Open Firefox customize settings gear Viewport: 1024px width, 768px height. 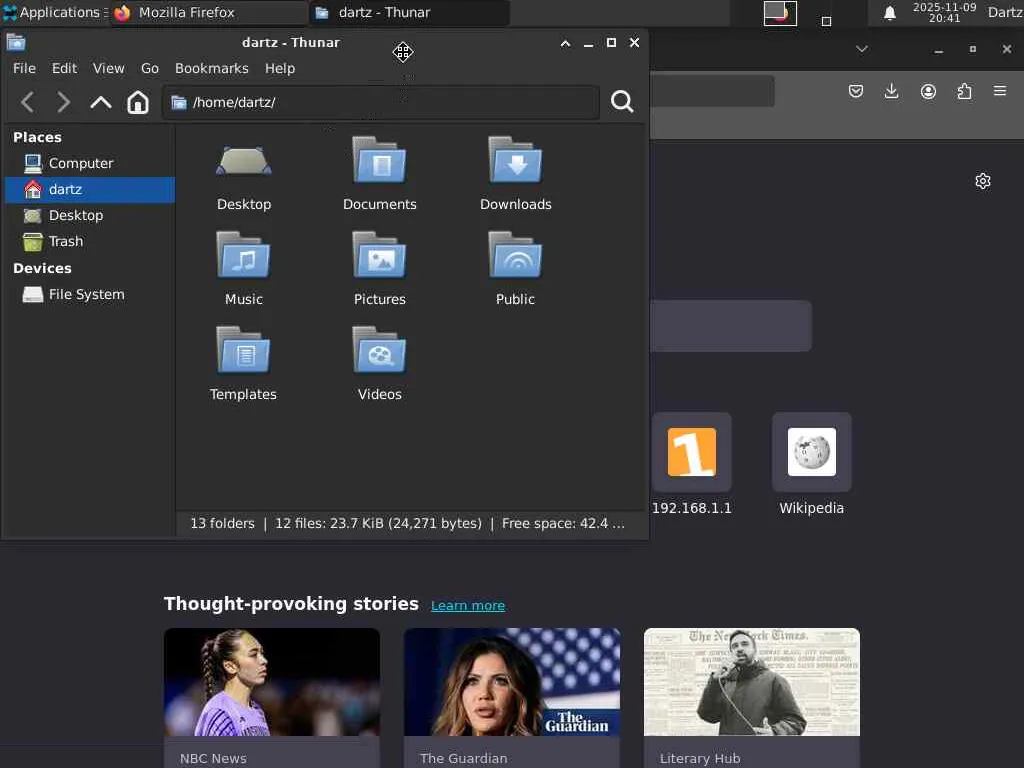pos(983,181)
